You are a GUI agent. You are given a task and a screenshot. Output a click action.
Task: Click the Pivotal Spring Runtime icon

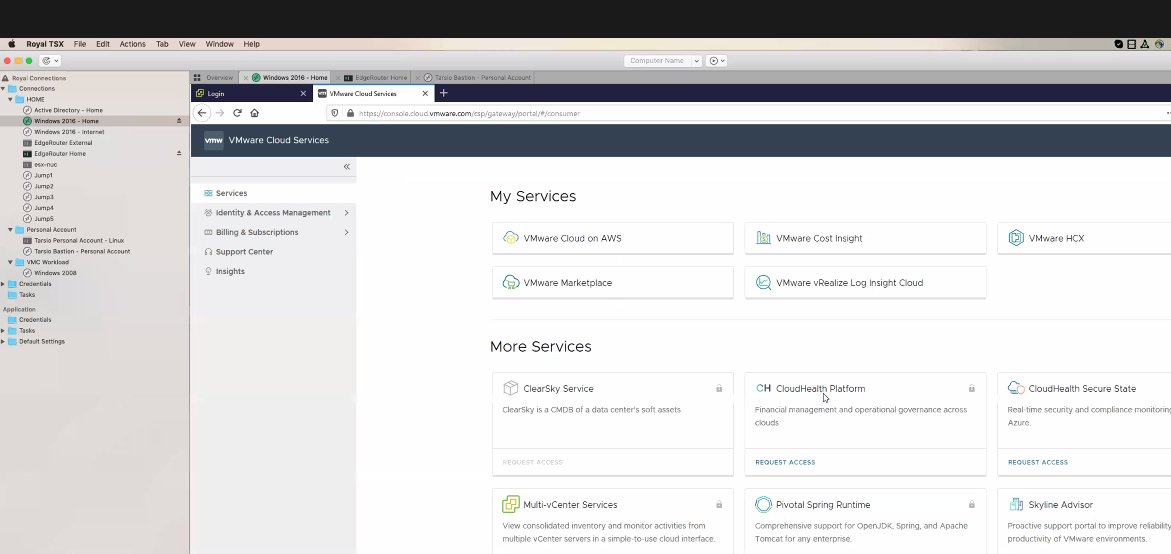pyautogui.click(x=763, y=505)
